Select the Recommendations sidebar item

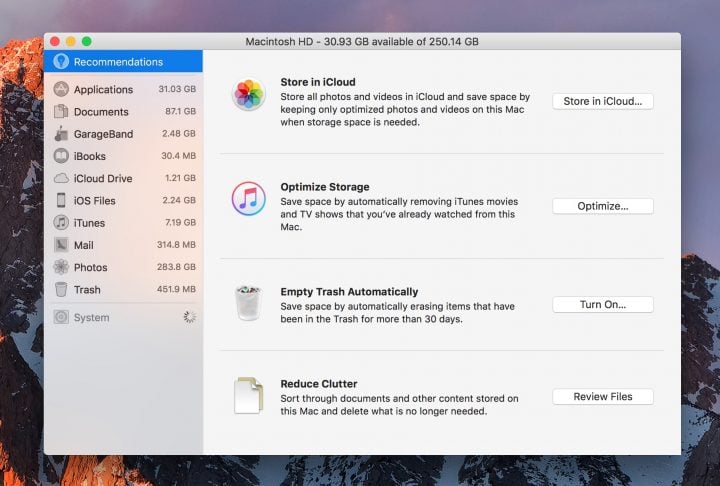click(123, 62)
